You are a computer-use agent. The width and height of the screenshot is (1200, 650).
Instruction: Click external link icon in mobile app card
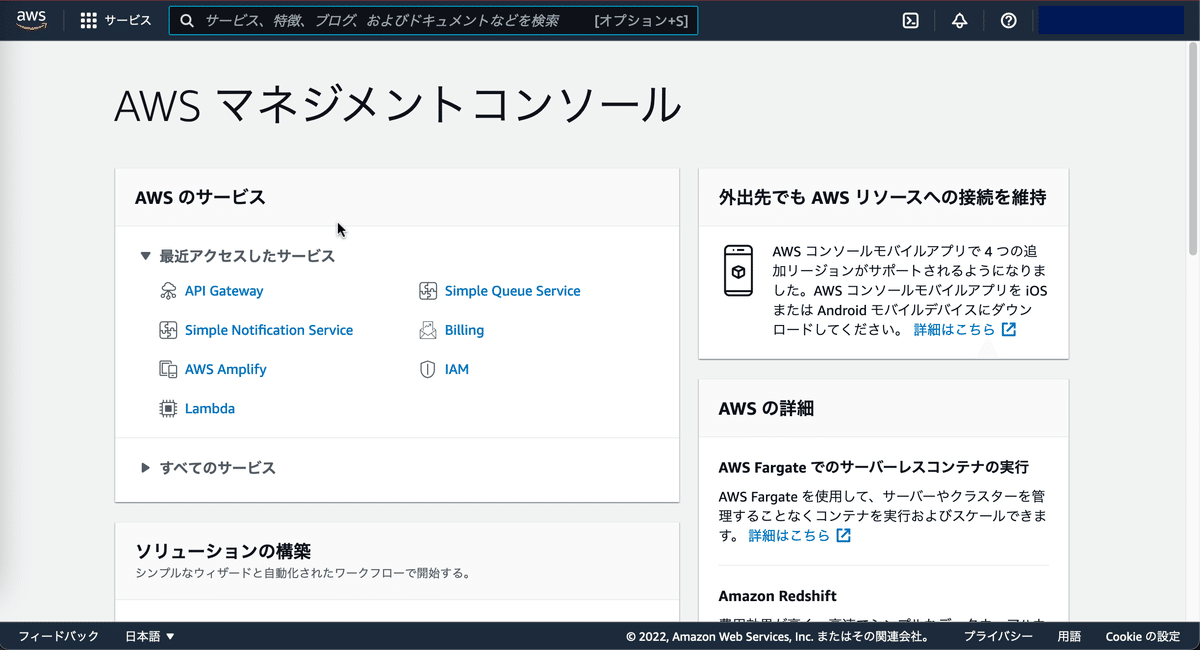tap(1009, 329)
